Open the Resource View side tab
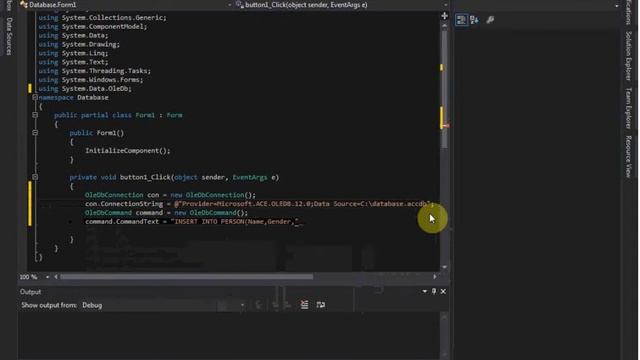 pos(629,156)
